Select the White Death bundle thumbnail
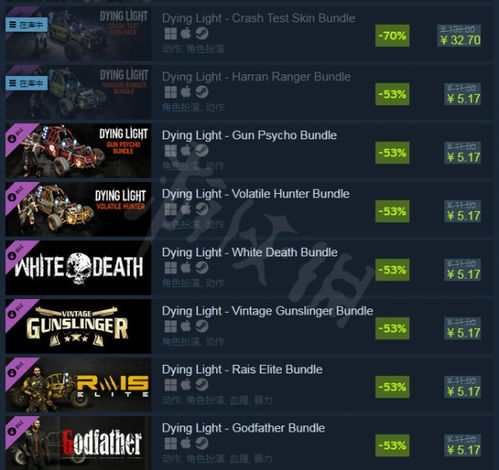499x470 pixels. 78,267
